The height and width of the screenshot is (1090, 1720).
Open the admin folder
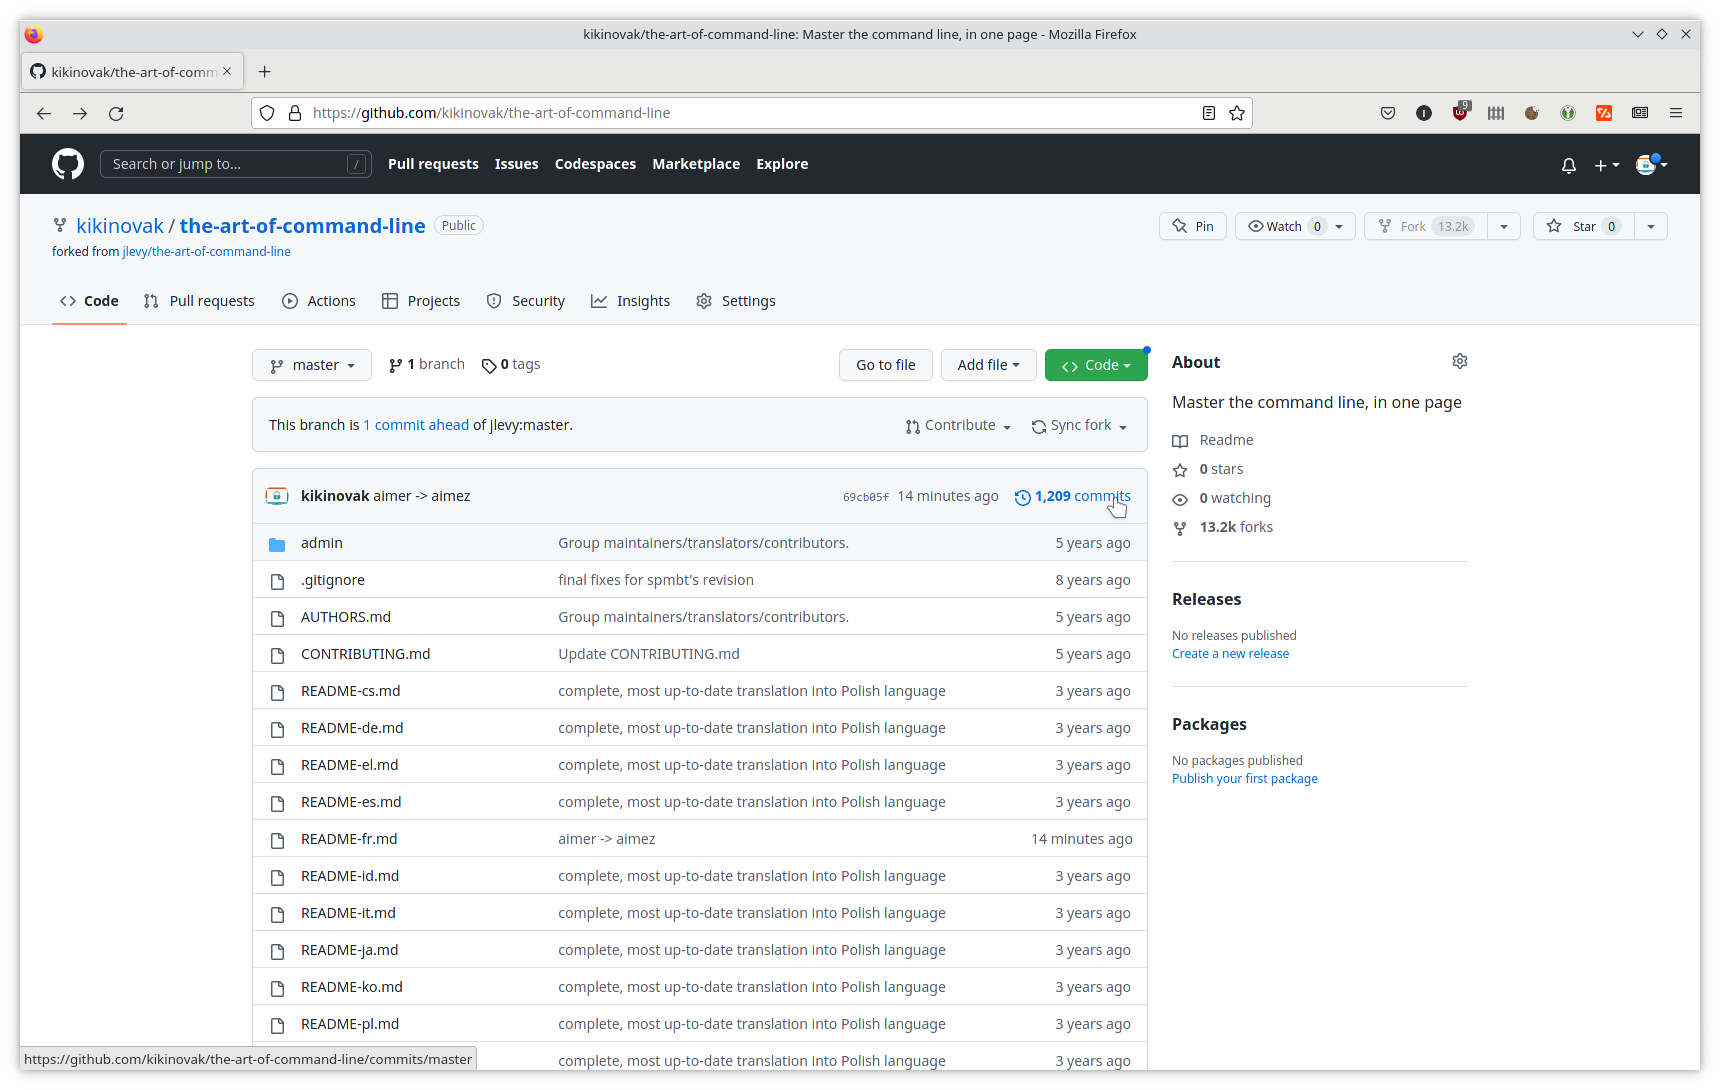322,543
